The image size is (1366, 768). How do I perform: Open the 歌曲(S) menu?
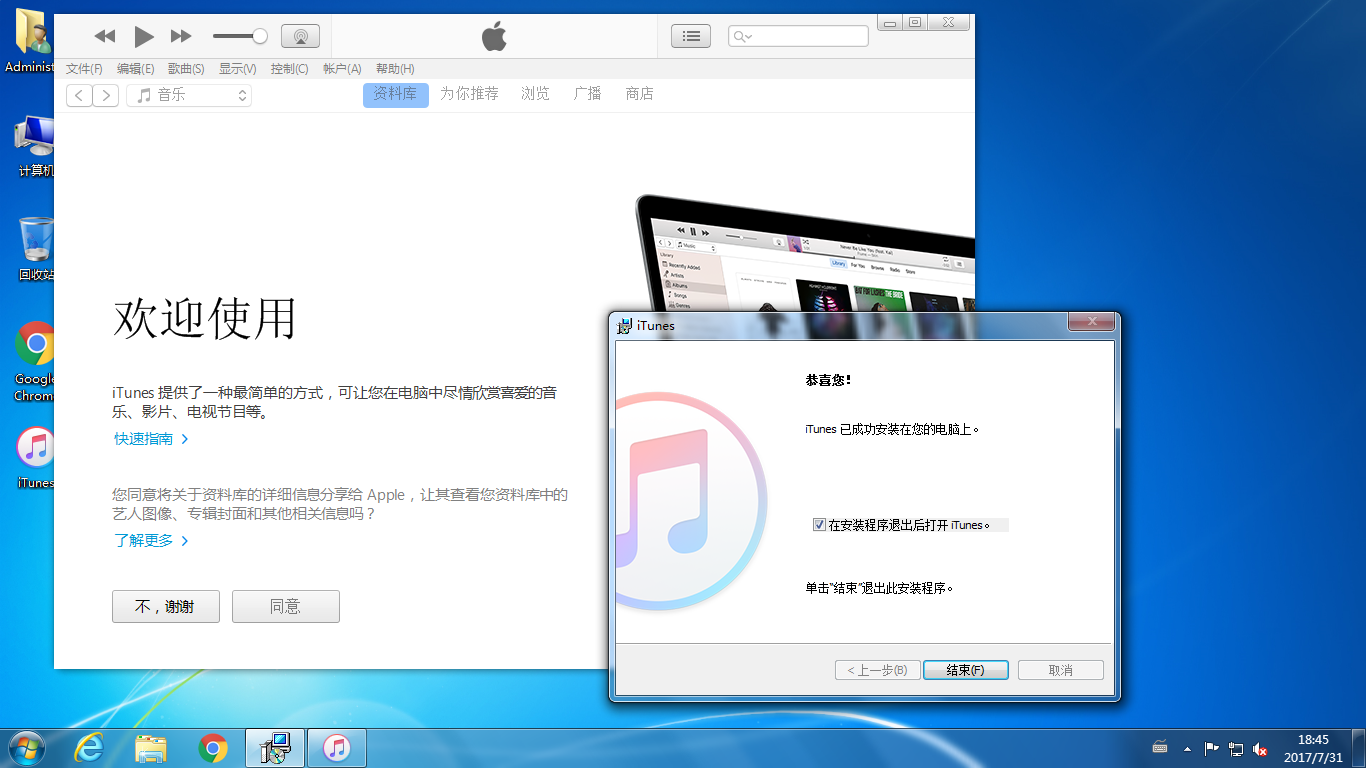point(186,69)
